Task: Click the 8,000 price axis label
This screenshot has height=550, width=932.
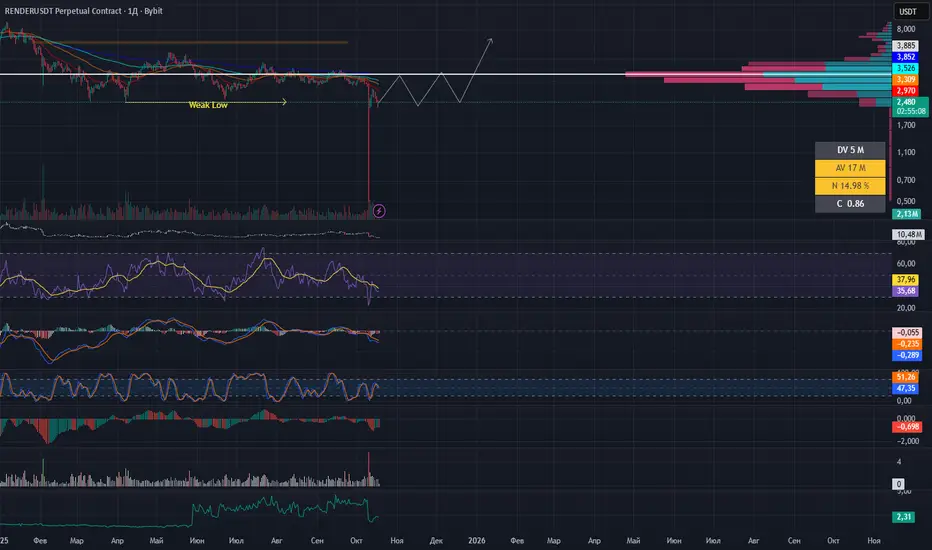Action: [x=906, y=29]
